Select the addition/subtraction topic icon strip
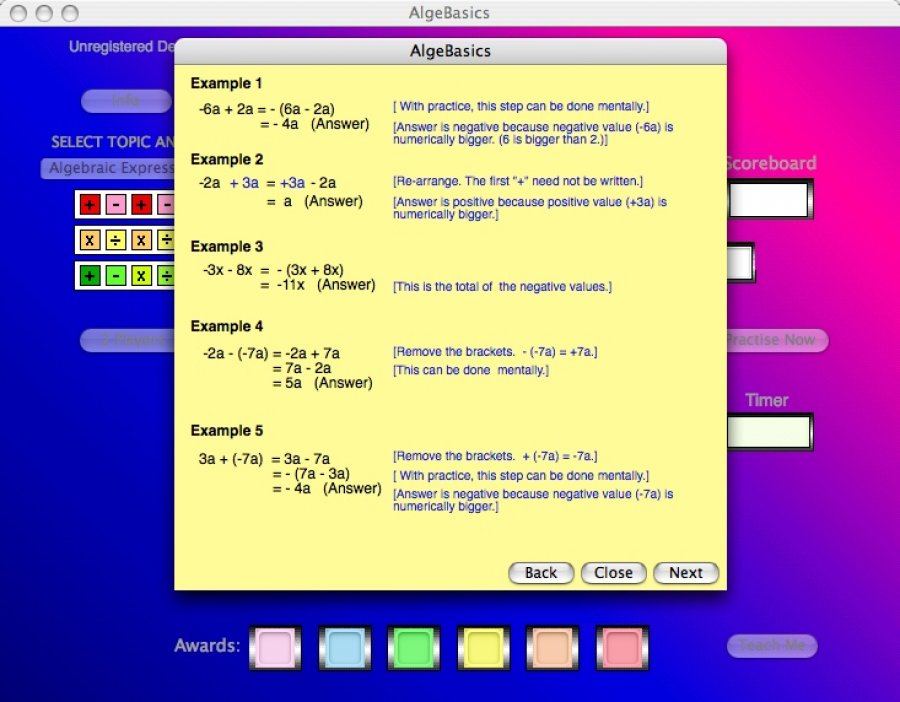Screen dimensions: 900x702 pyautogui.click(x=127, y=205)
